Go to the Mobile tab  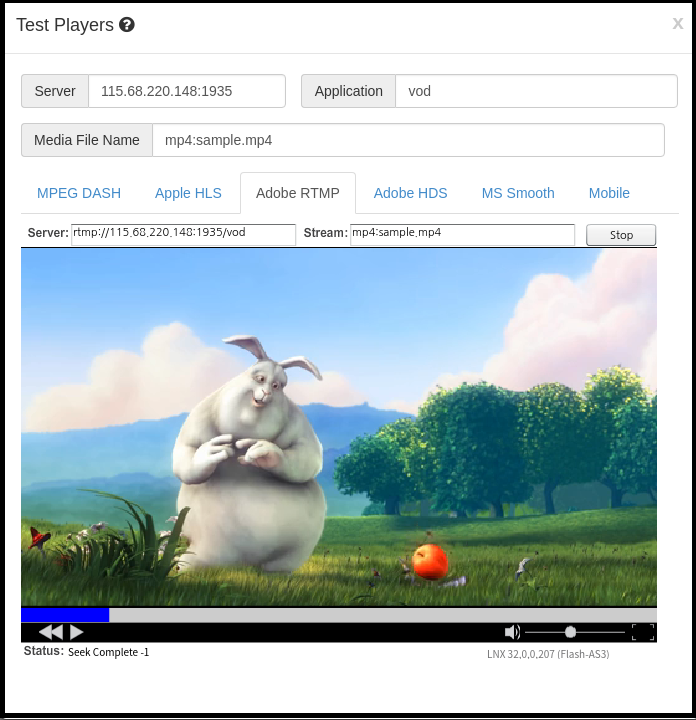click(x=609, y=193)
